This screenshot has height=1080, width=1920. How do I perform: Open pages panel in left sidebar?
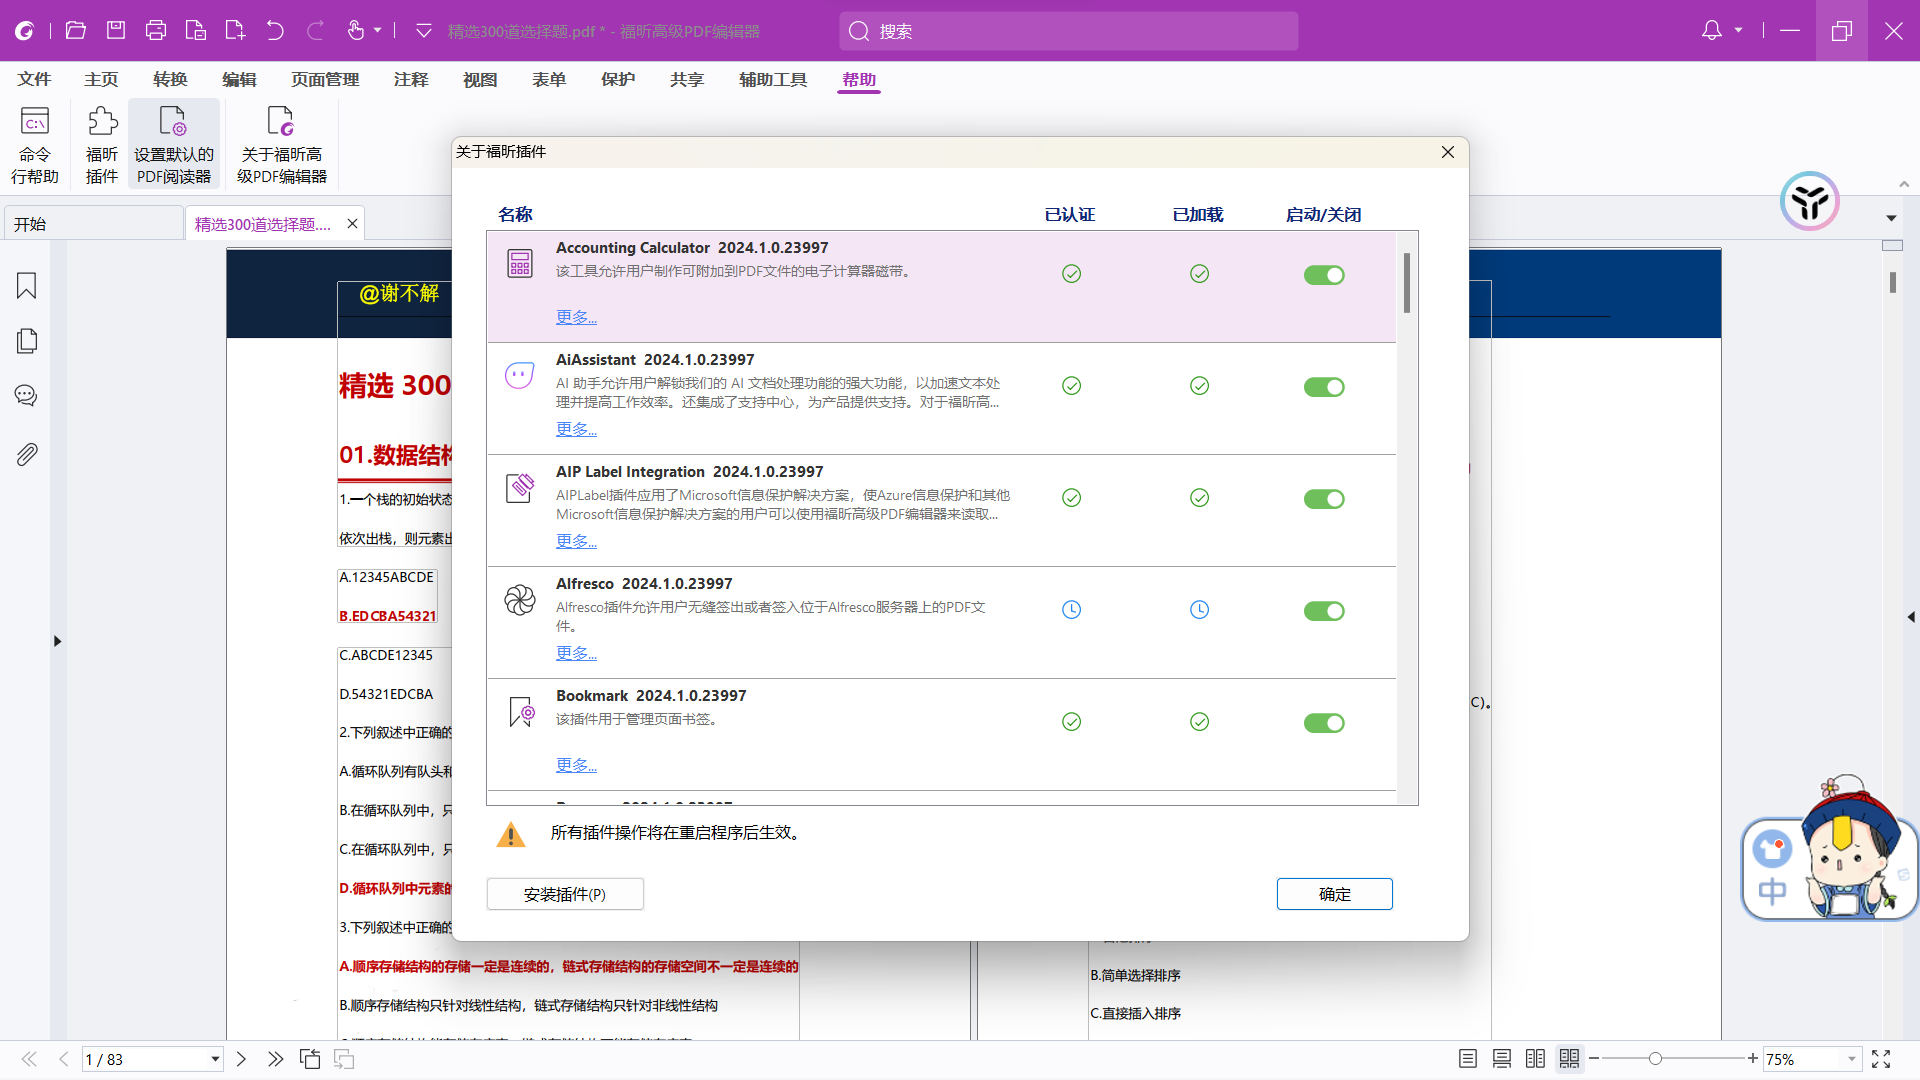27,341
